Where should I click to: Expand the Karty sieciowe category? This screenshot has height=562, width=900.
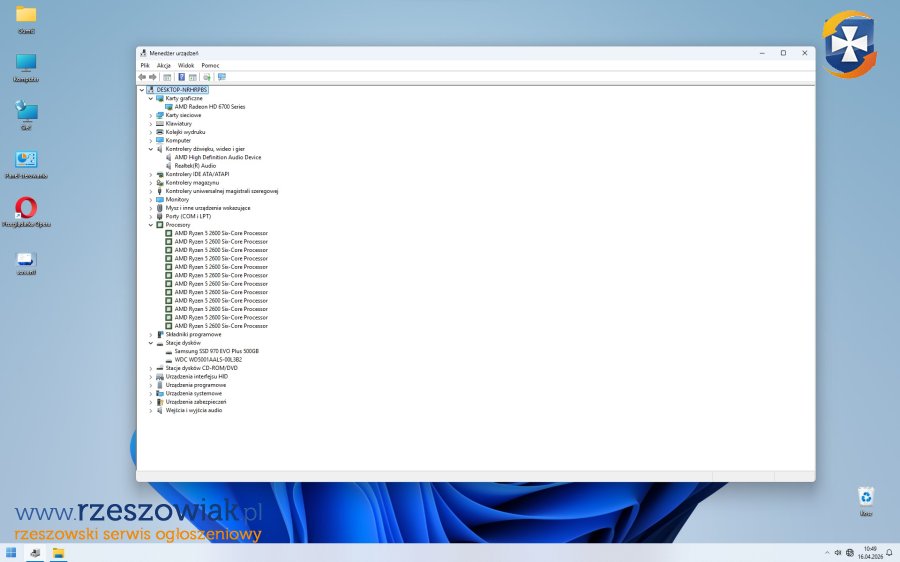coord(151,115)
